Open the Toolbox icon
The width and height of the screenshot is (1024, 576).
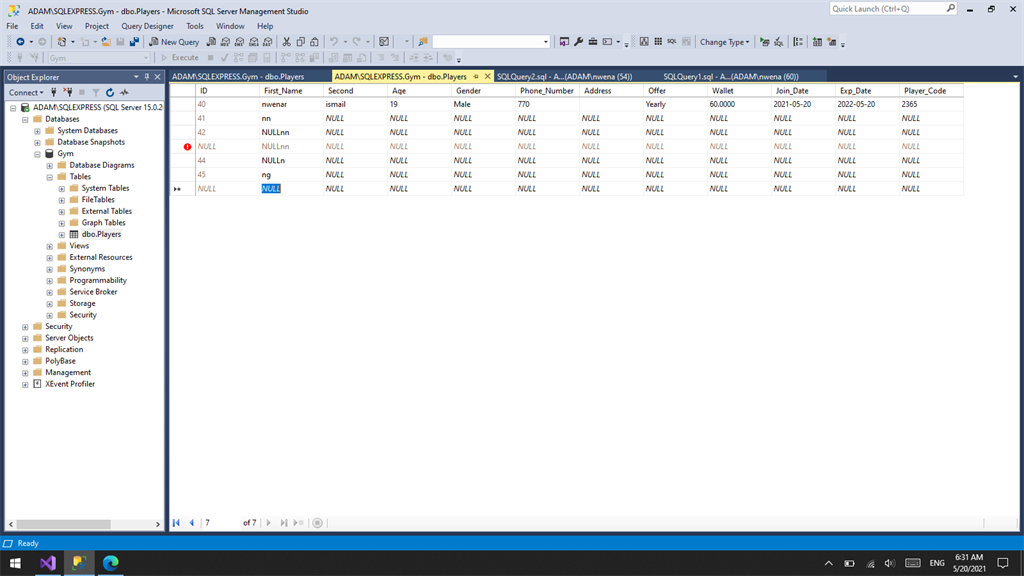[x=593, y=42]
